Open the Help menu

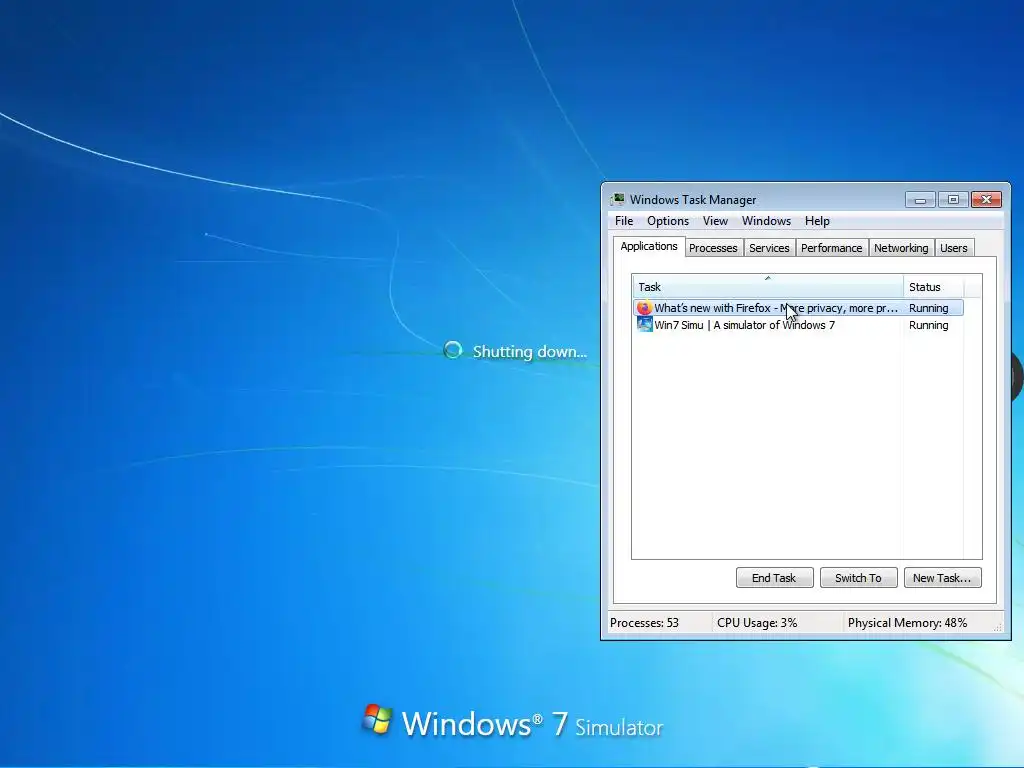pyautogui.click(x=817, y=221)
